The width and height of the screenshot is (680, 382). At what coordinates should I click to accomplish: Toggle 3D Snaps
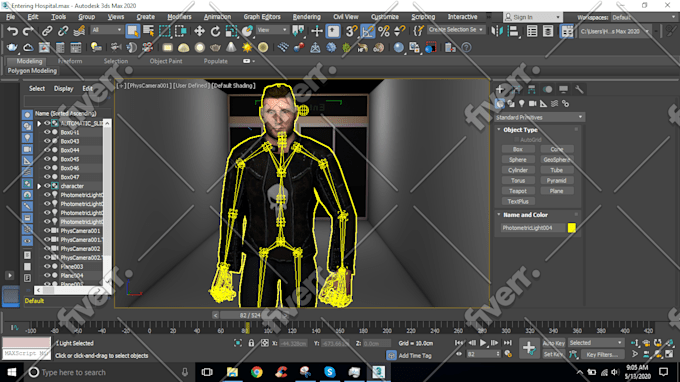[x=351, y=31]
